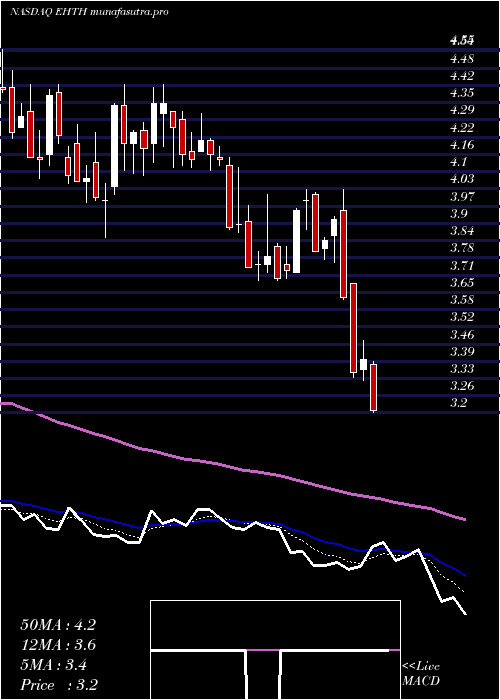This screenshot has height=700, width=500.
Task: Click the 4.03 price axis label
Action: [x=462, y=179]
